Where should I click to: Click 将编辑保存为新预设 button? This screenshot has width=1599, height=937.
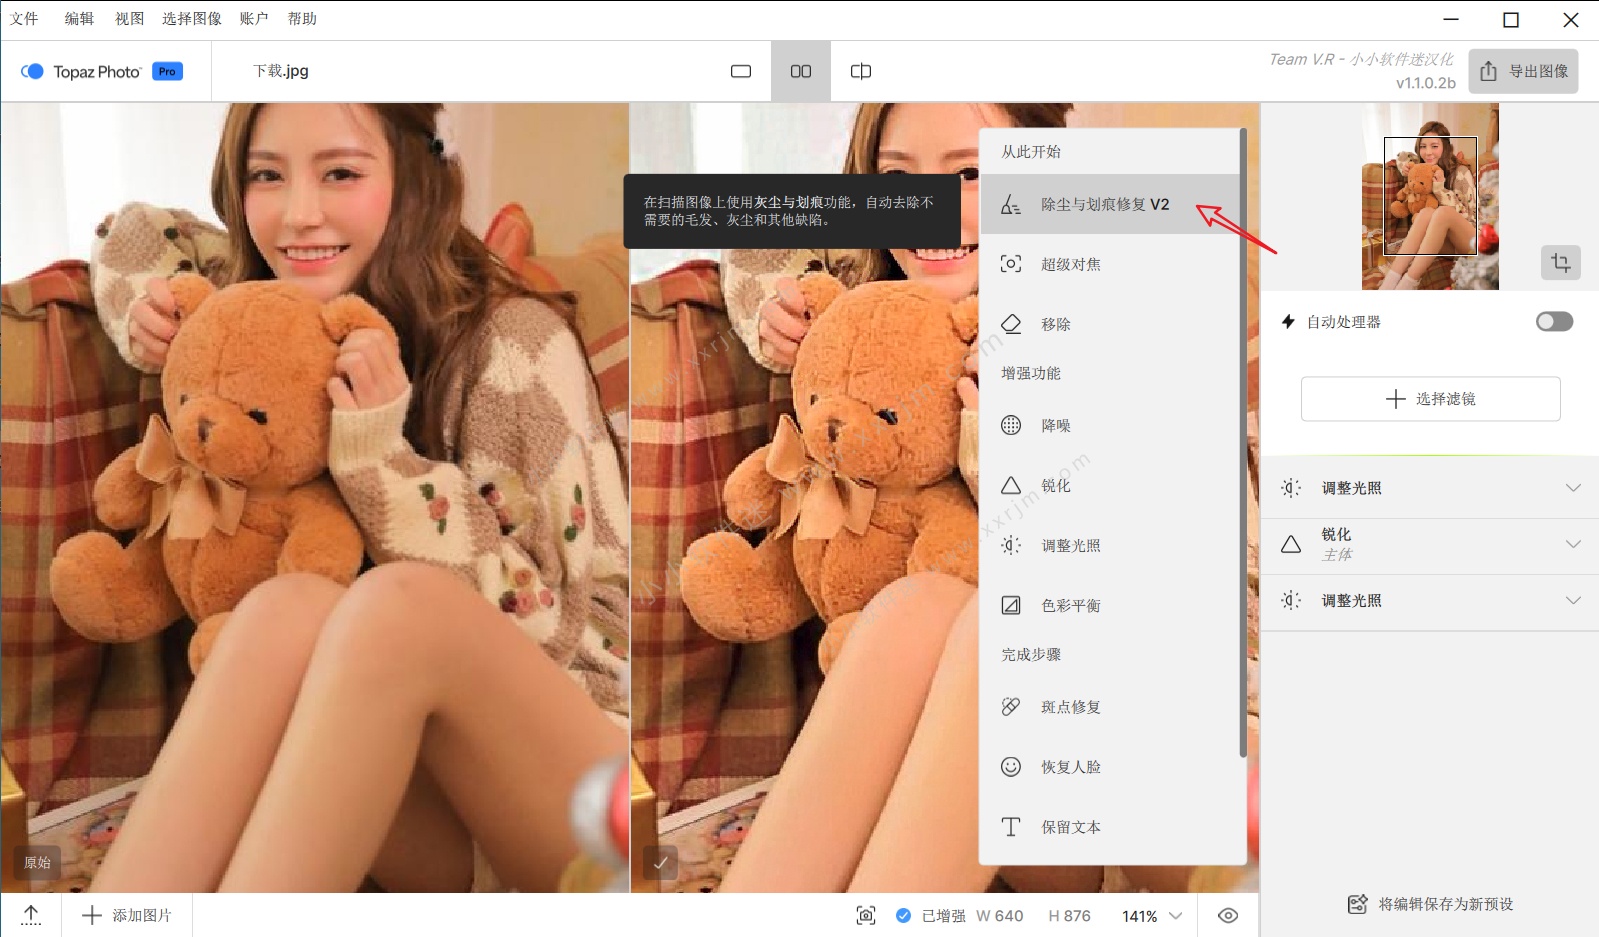point(1430,904)
